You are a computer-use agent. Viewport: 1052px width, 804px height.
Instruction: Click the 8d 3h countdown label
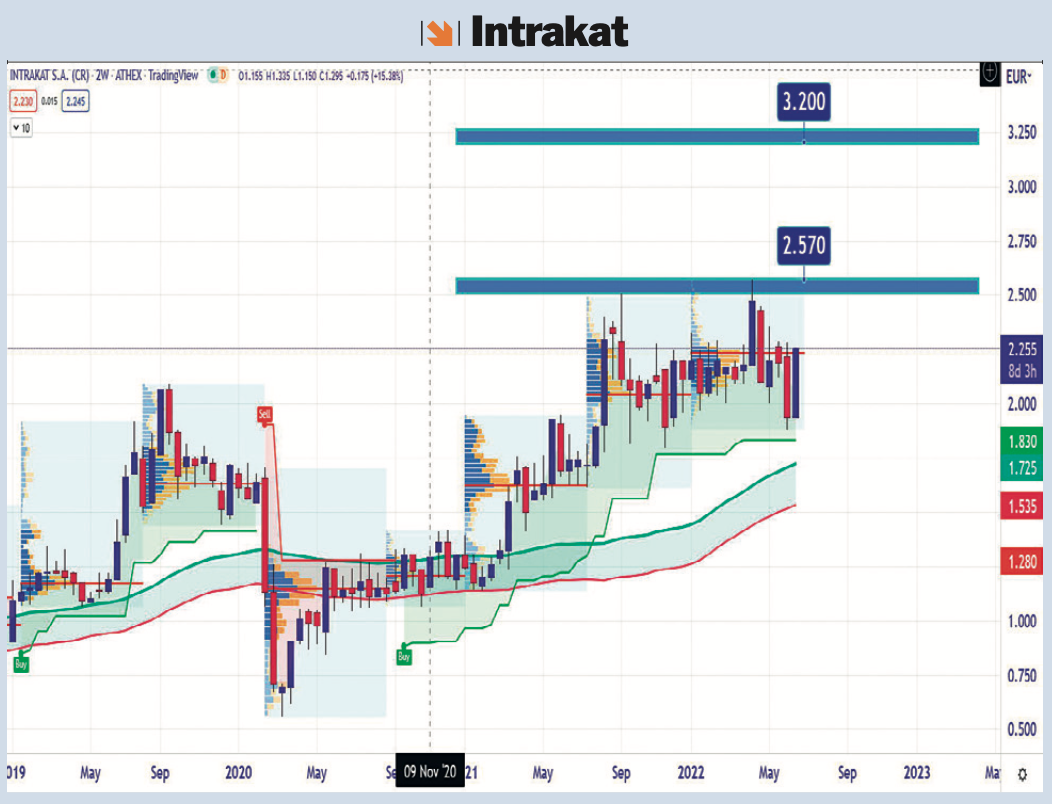pyautogui.click(x=1022, y=371)
